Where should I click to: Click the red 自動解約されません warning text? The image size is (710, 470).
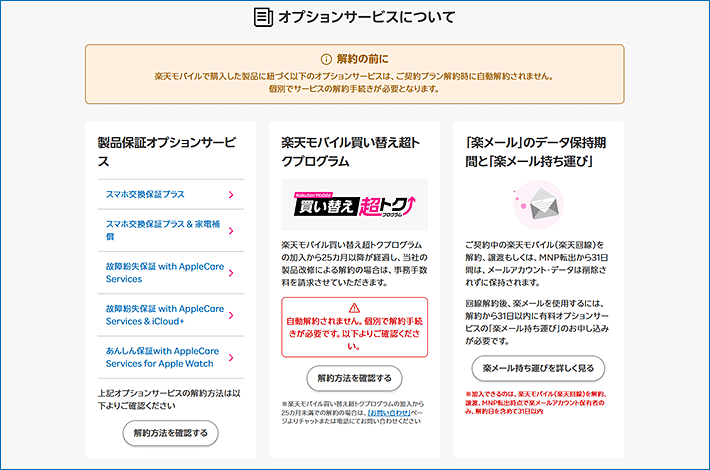coord(355,334)
